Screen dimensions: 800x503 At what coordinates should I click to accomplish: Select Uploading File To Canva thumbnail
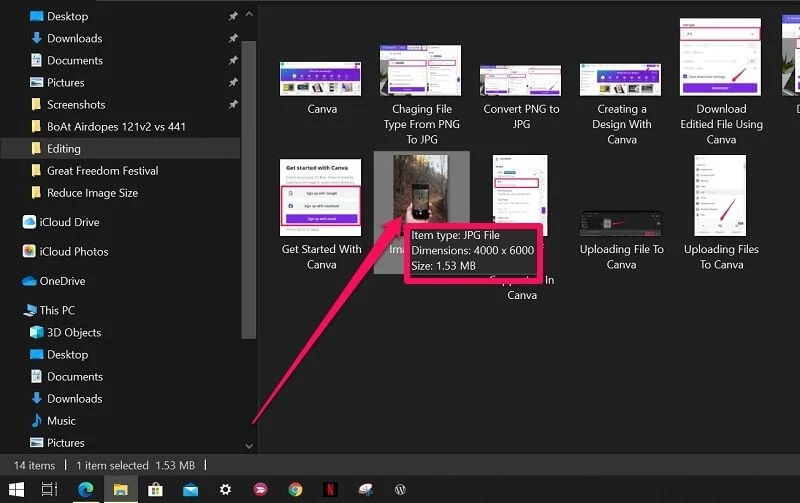[620, 223]
